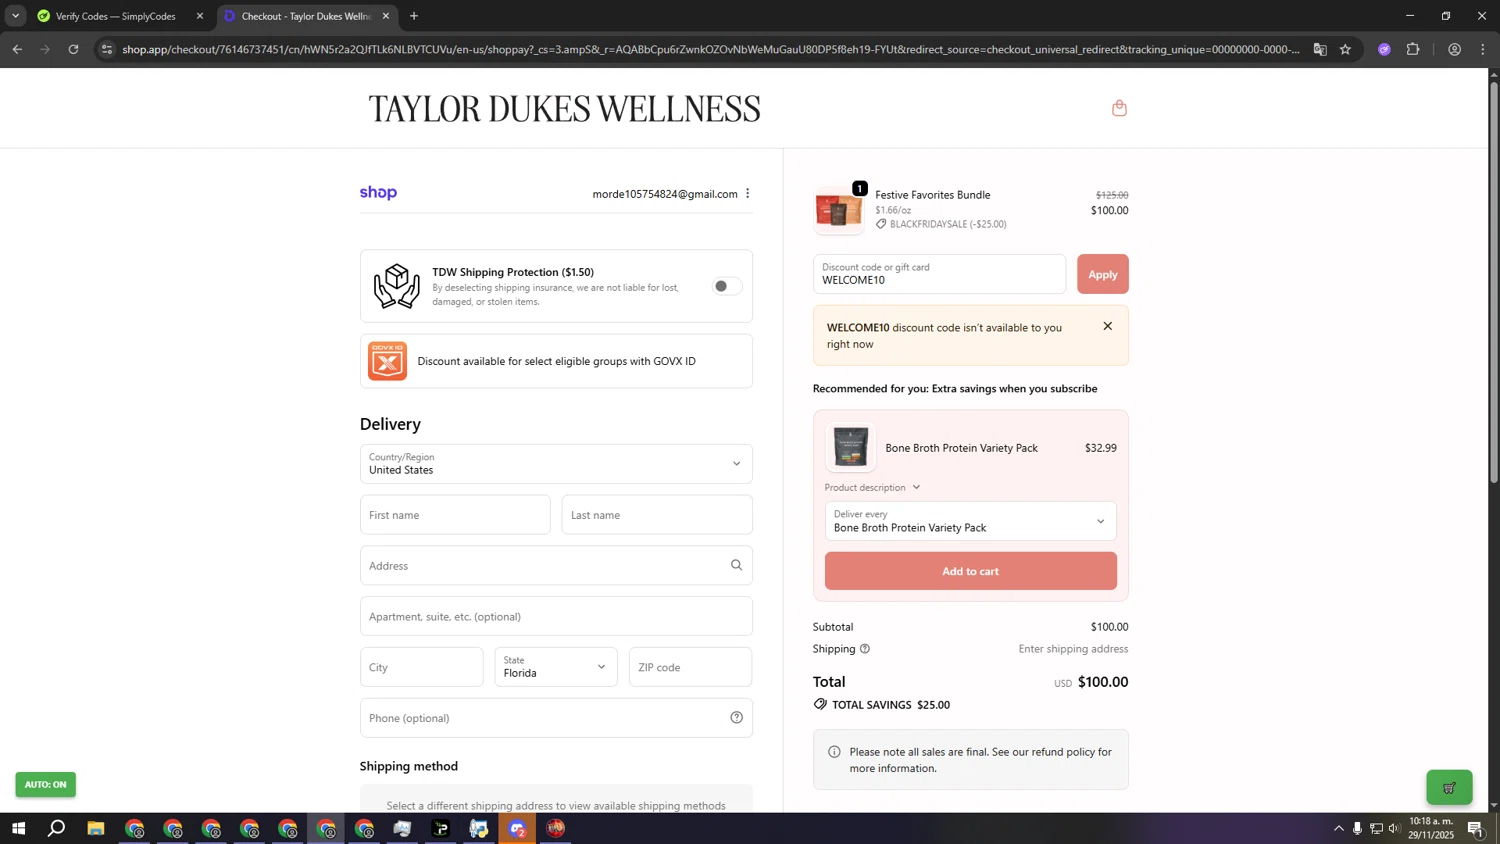Apply the discount code
The image size is (1500, 844).
click(1102, 274)
